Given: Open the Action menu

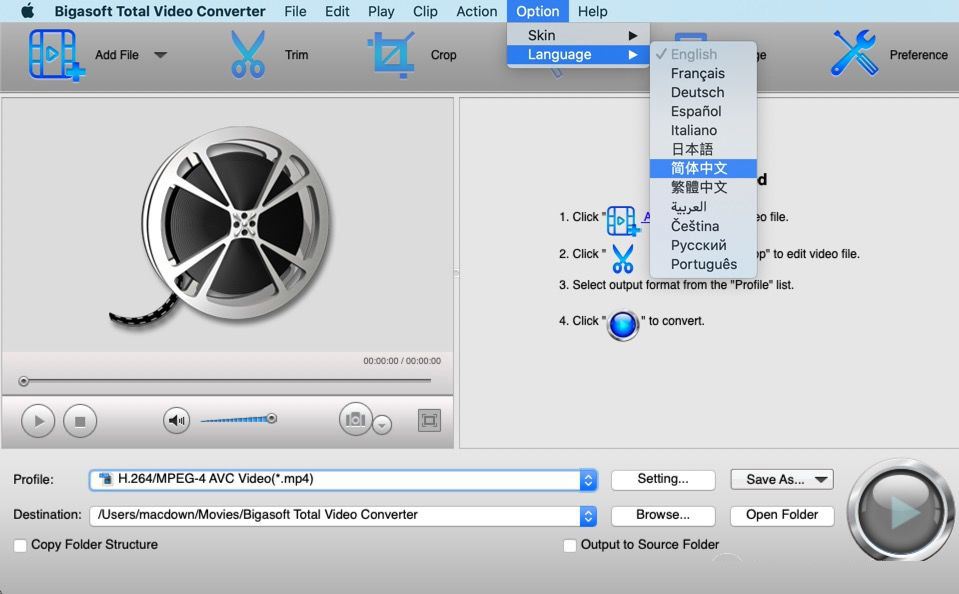Looking at the screenshot, I should click(476, 11).
